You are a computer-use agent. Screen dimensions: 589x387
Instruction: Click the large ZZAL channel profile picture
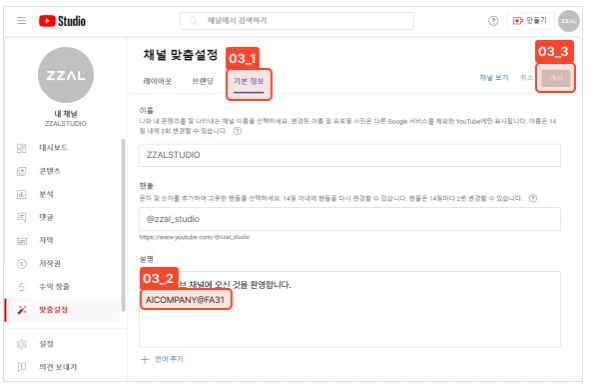coord(66,75)
